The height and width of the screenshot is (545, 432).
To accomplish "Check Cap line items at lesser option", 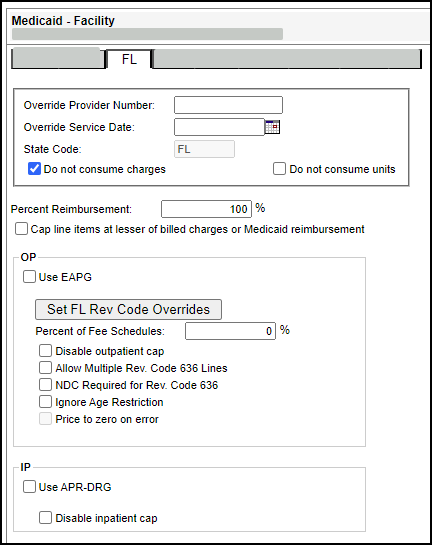I will click(21, 229).
